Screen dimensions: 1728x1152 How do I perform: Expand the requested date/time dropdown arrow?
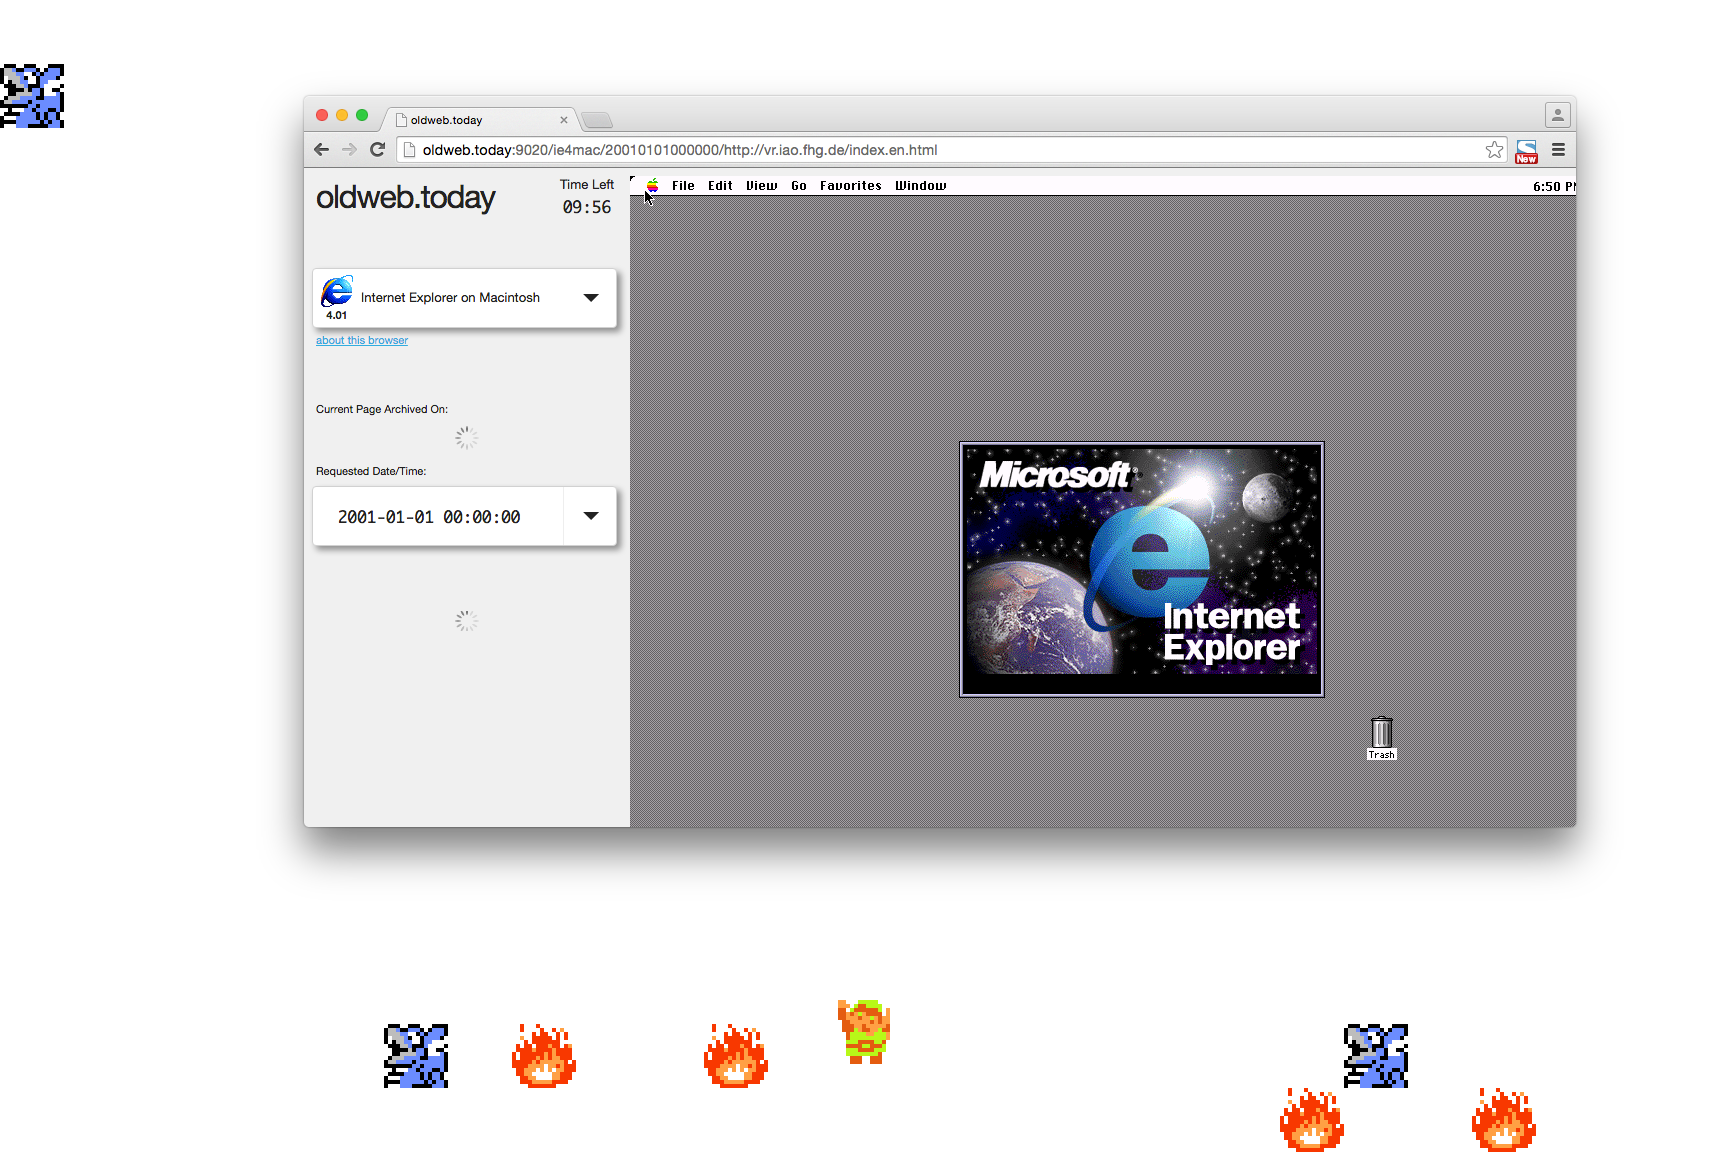pos(591,516)
